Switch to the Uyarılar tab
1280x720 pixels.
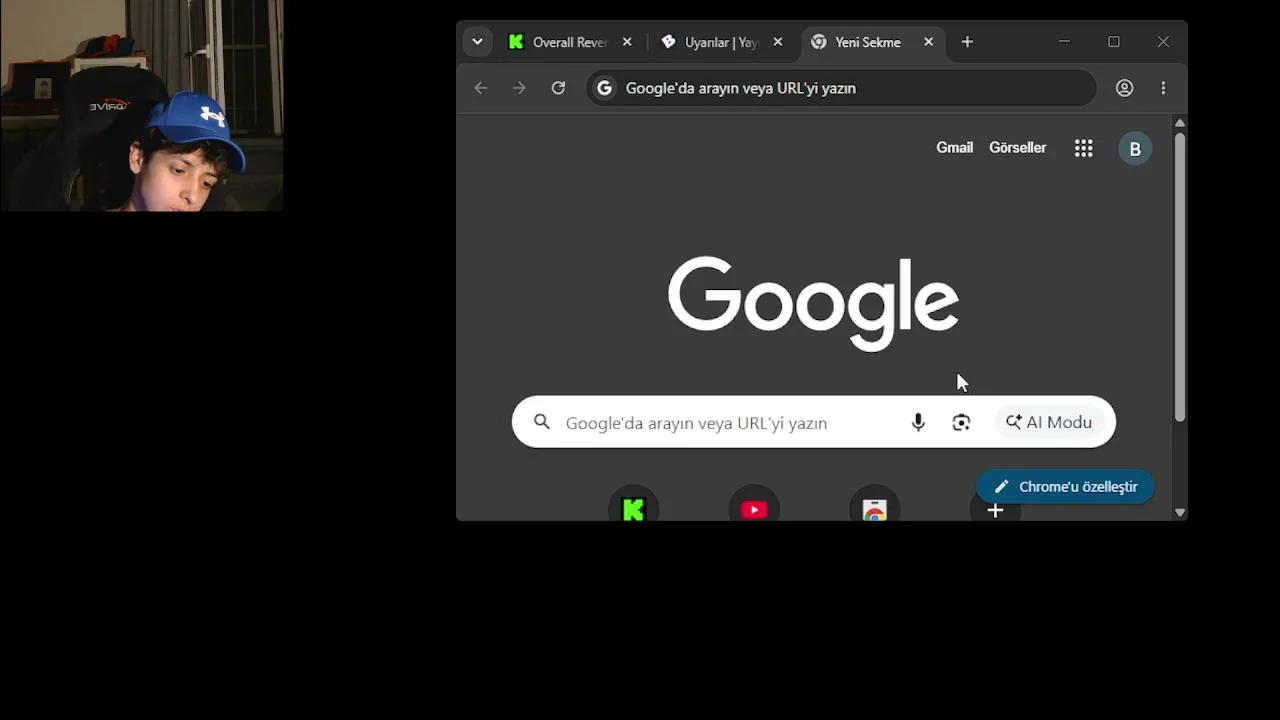721,42
